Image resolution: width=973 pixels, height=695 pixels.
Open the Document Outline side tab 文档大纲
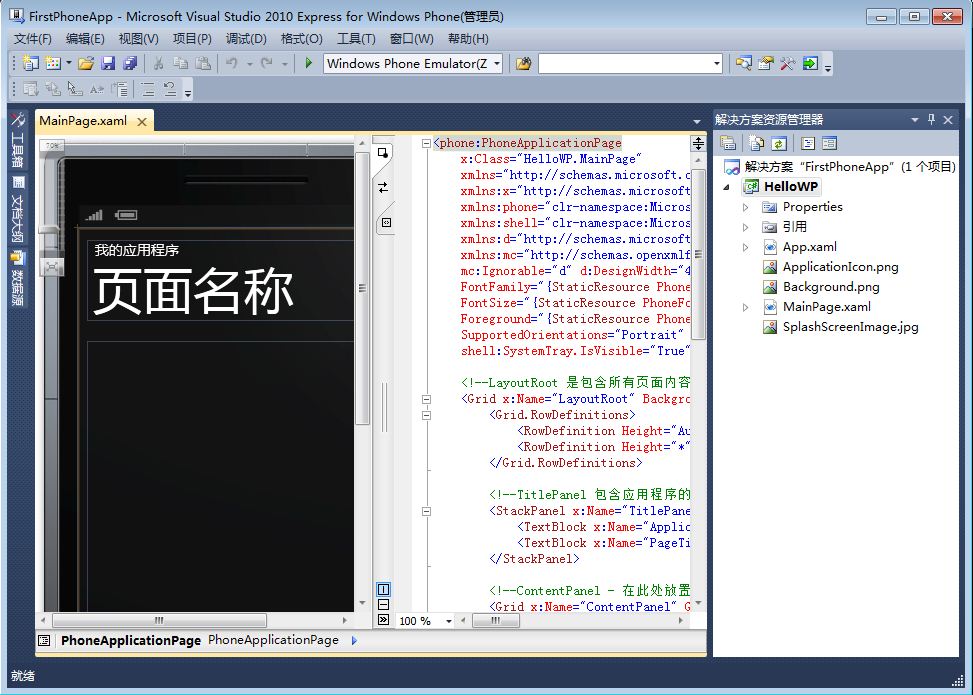coord(17,209)
